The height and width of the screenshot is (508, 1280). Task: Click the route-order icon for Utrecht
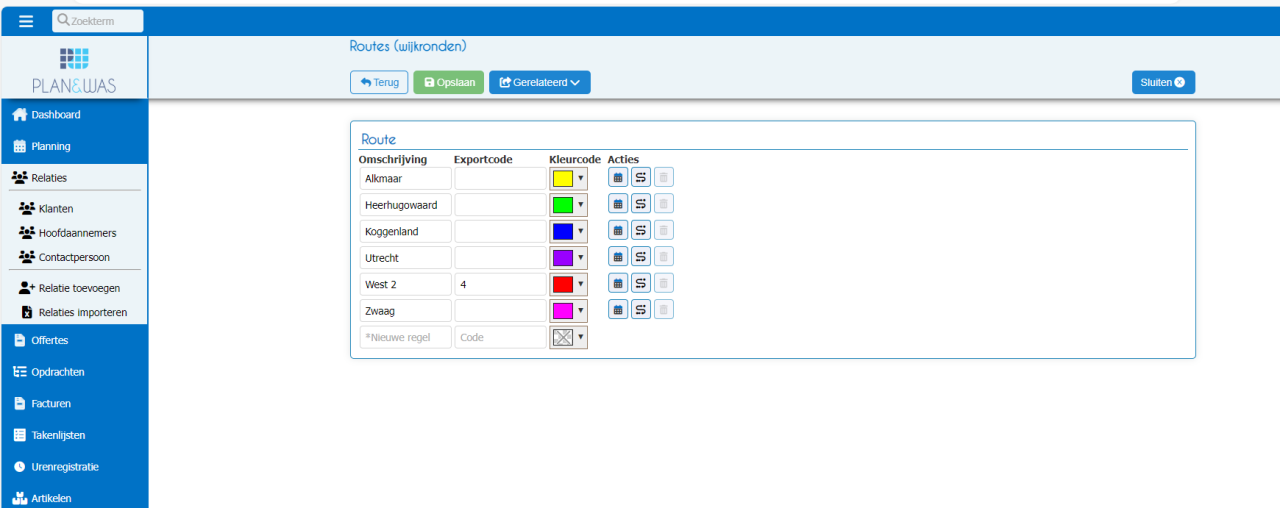coord(641,257)
